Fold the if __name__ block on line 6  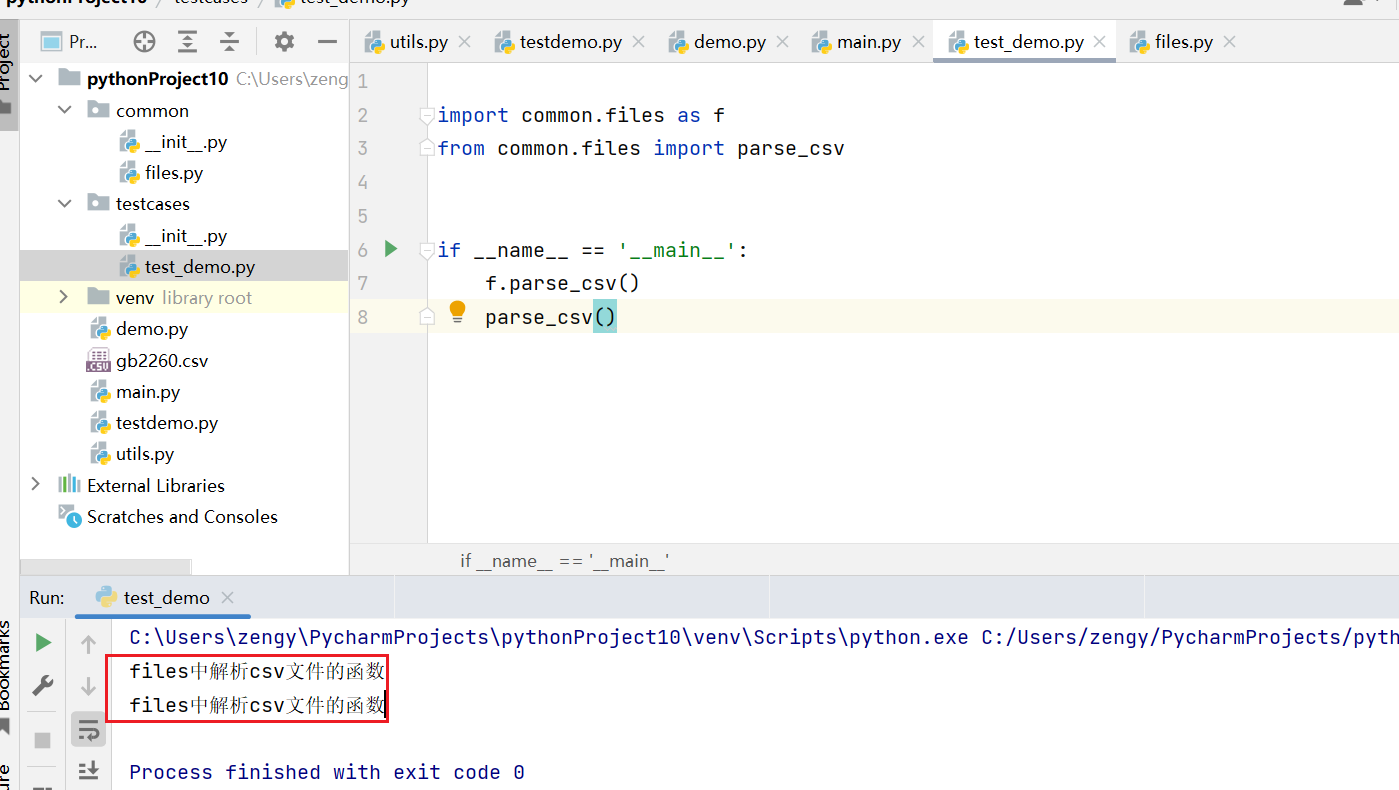[427, 250]
